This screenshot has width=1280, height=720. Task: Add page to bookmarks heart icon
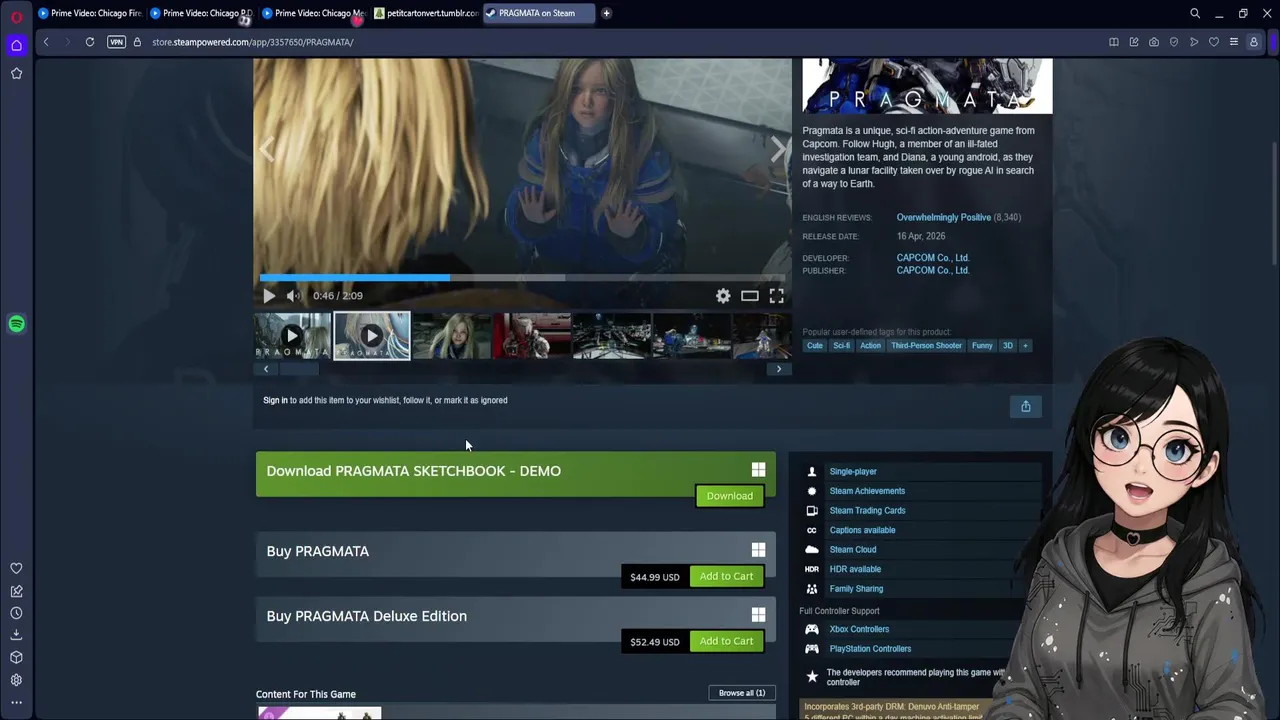tap(1214, 42)
